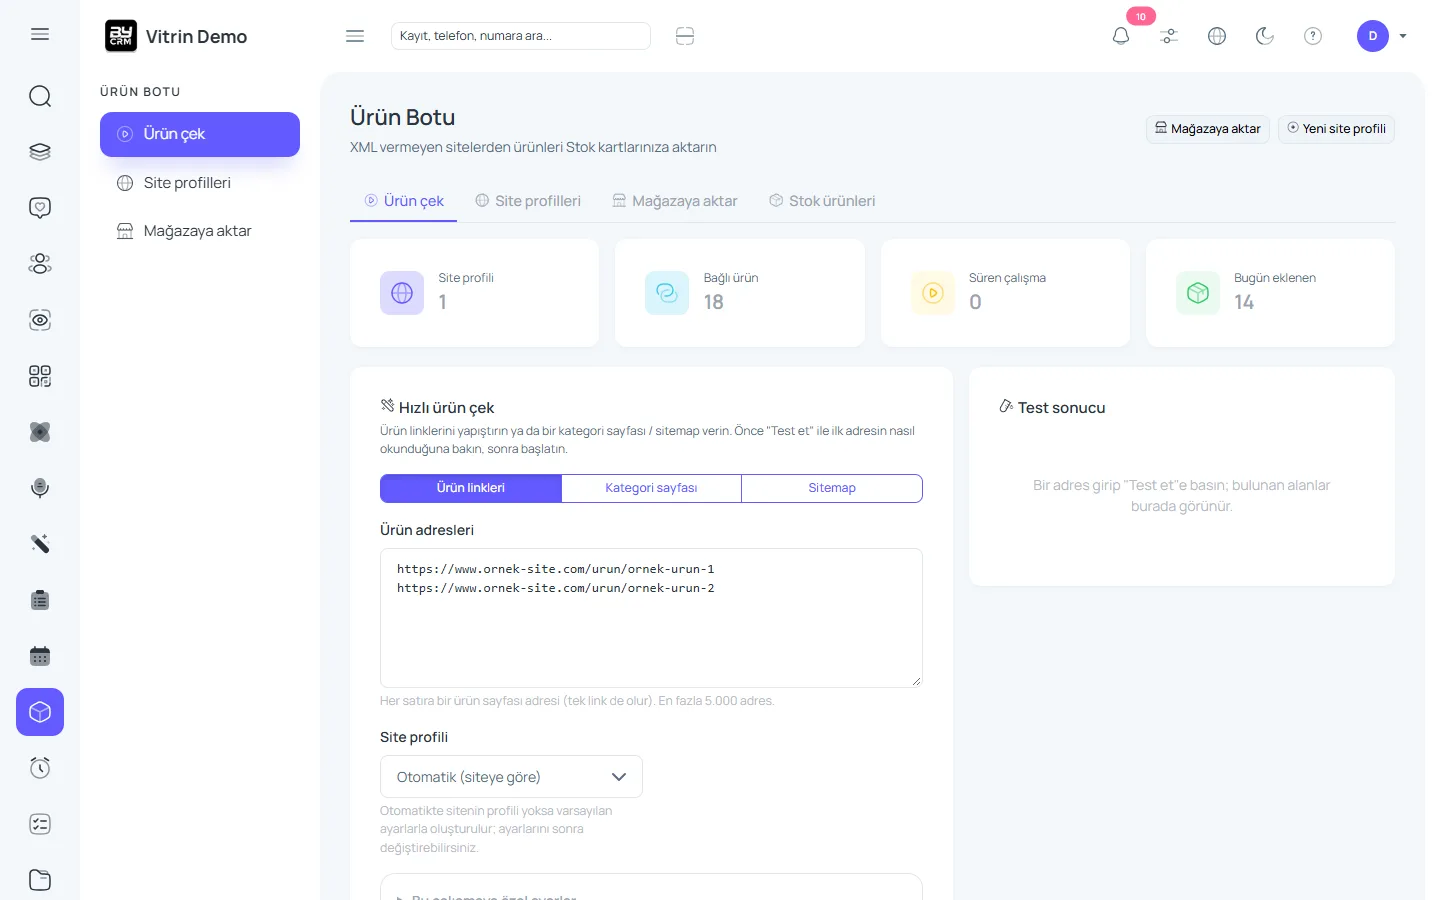
Task: Open the stacked layers icon in left rail
Action: (40, 152)
